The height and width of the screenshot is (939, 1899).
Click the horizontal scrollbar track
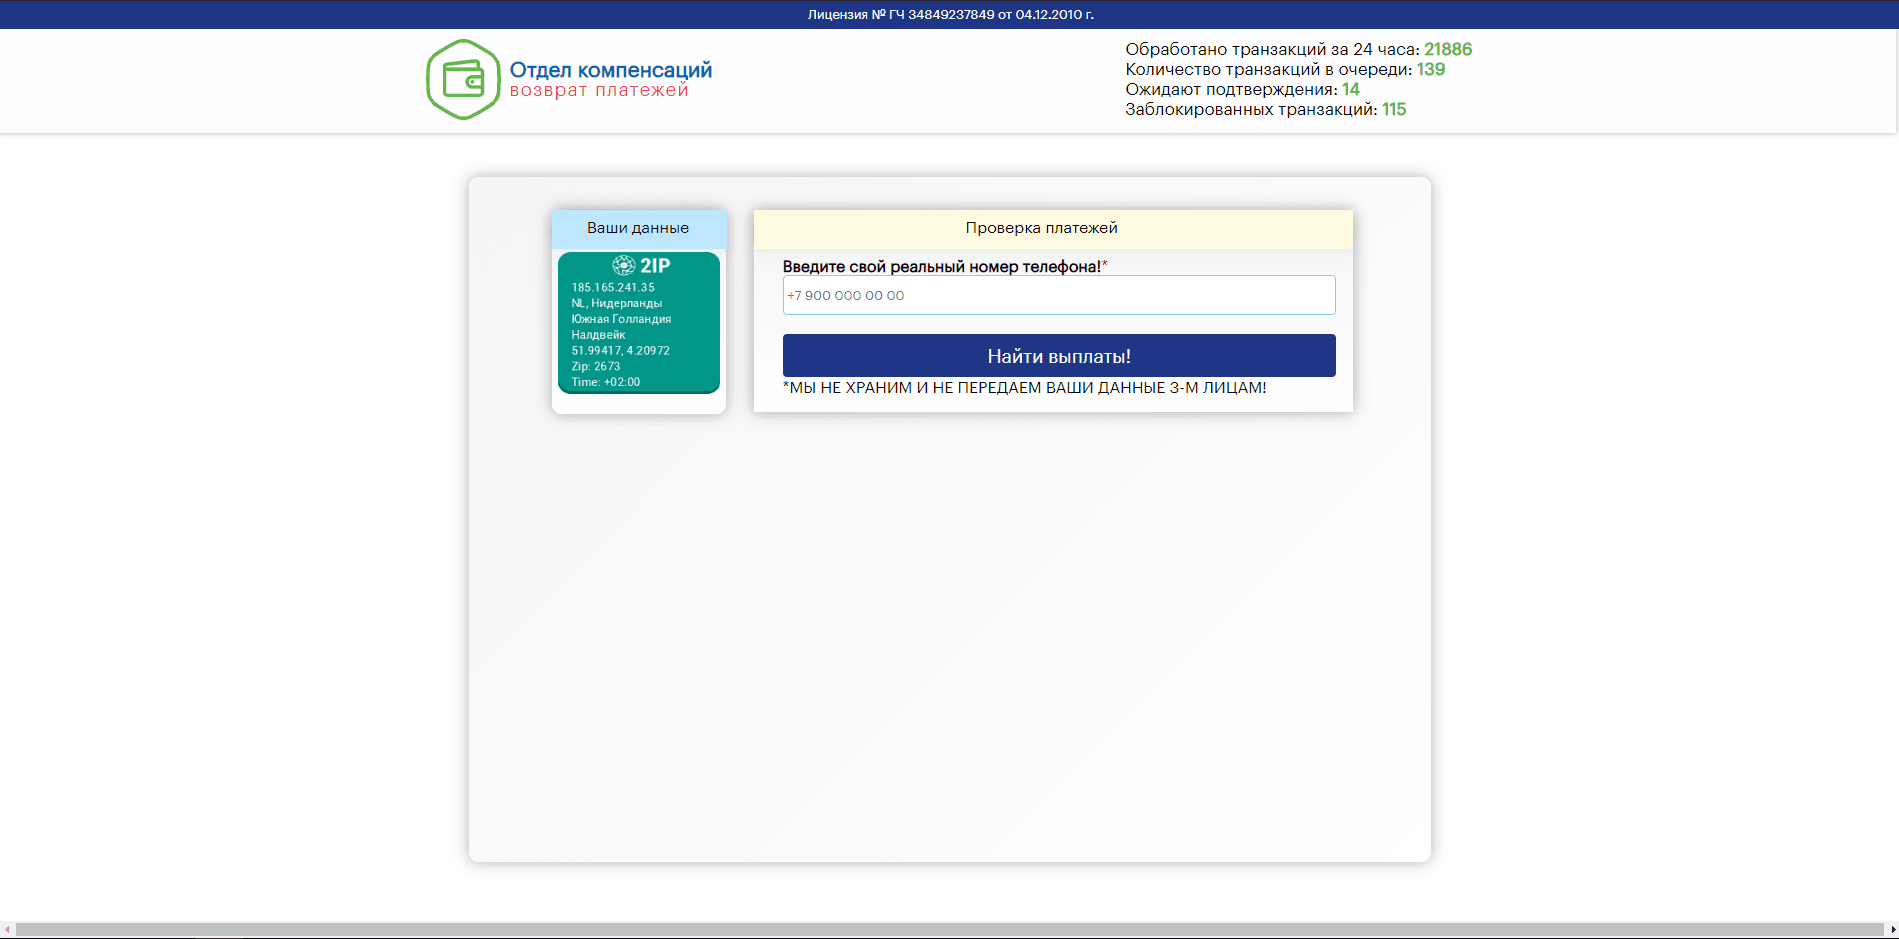point(950,930)
